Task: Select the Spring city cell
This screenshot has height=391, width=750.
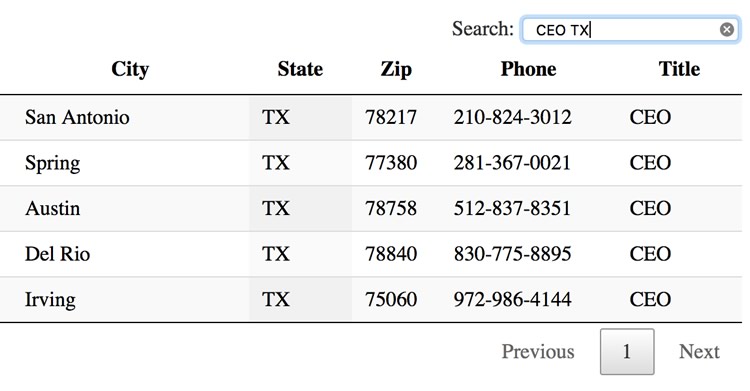Action: [x=53, y=163]
